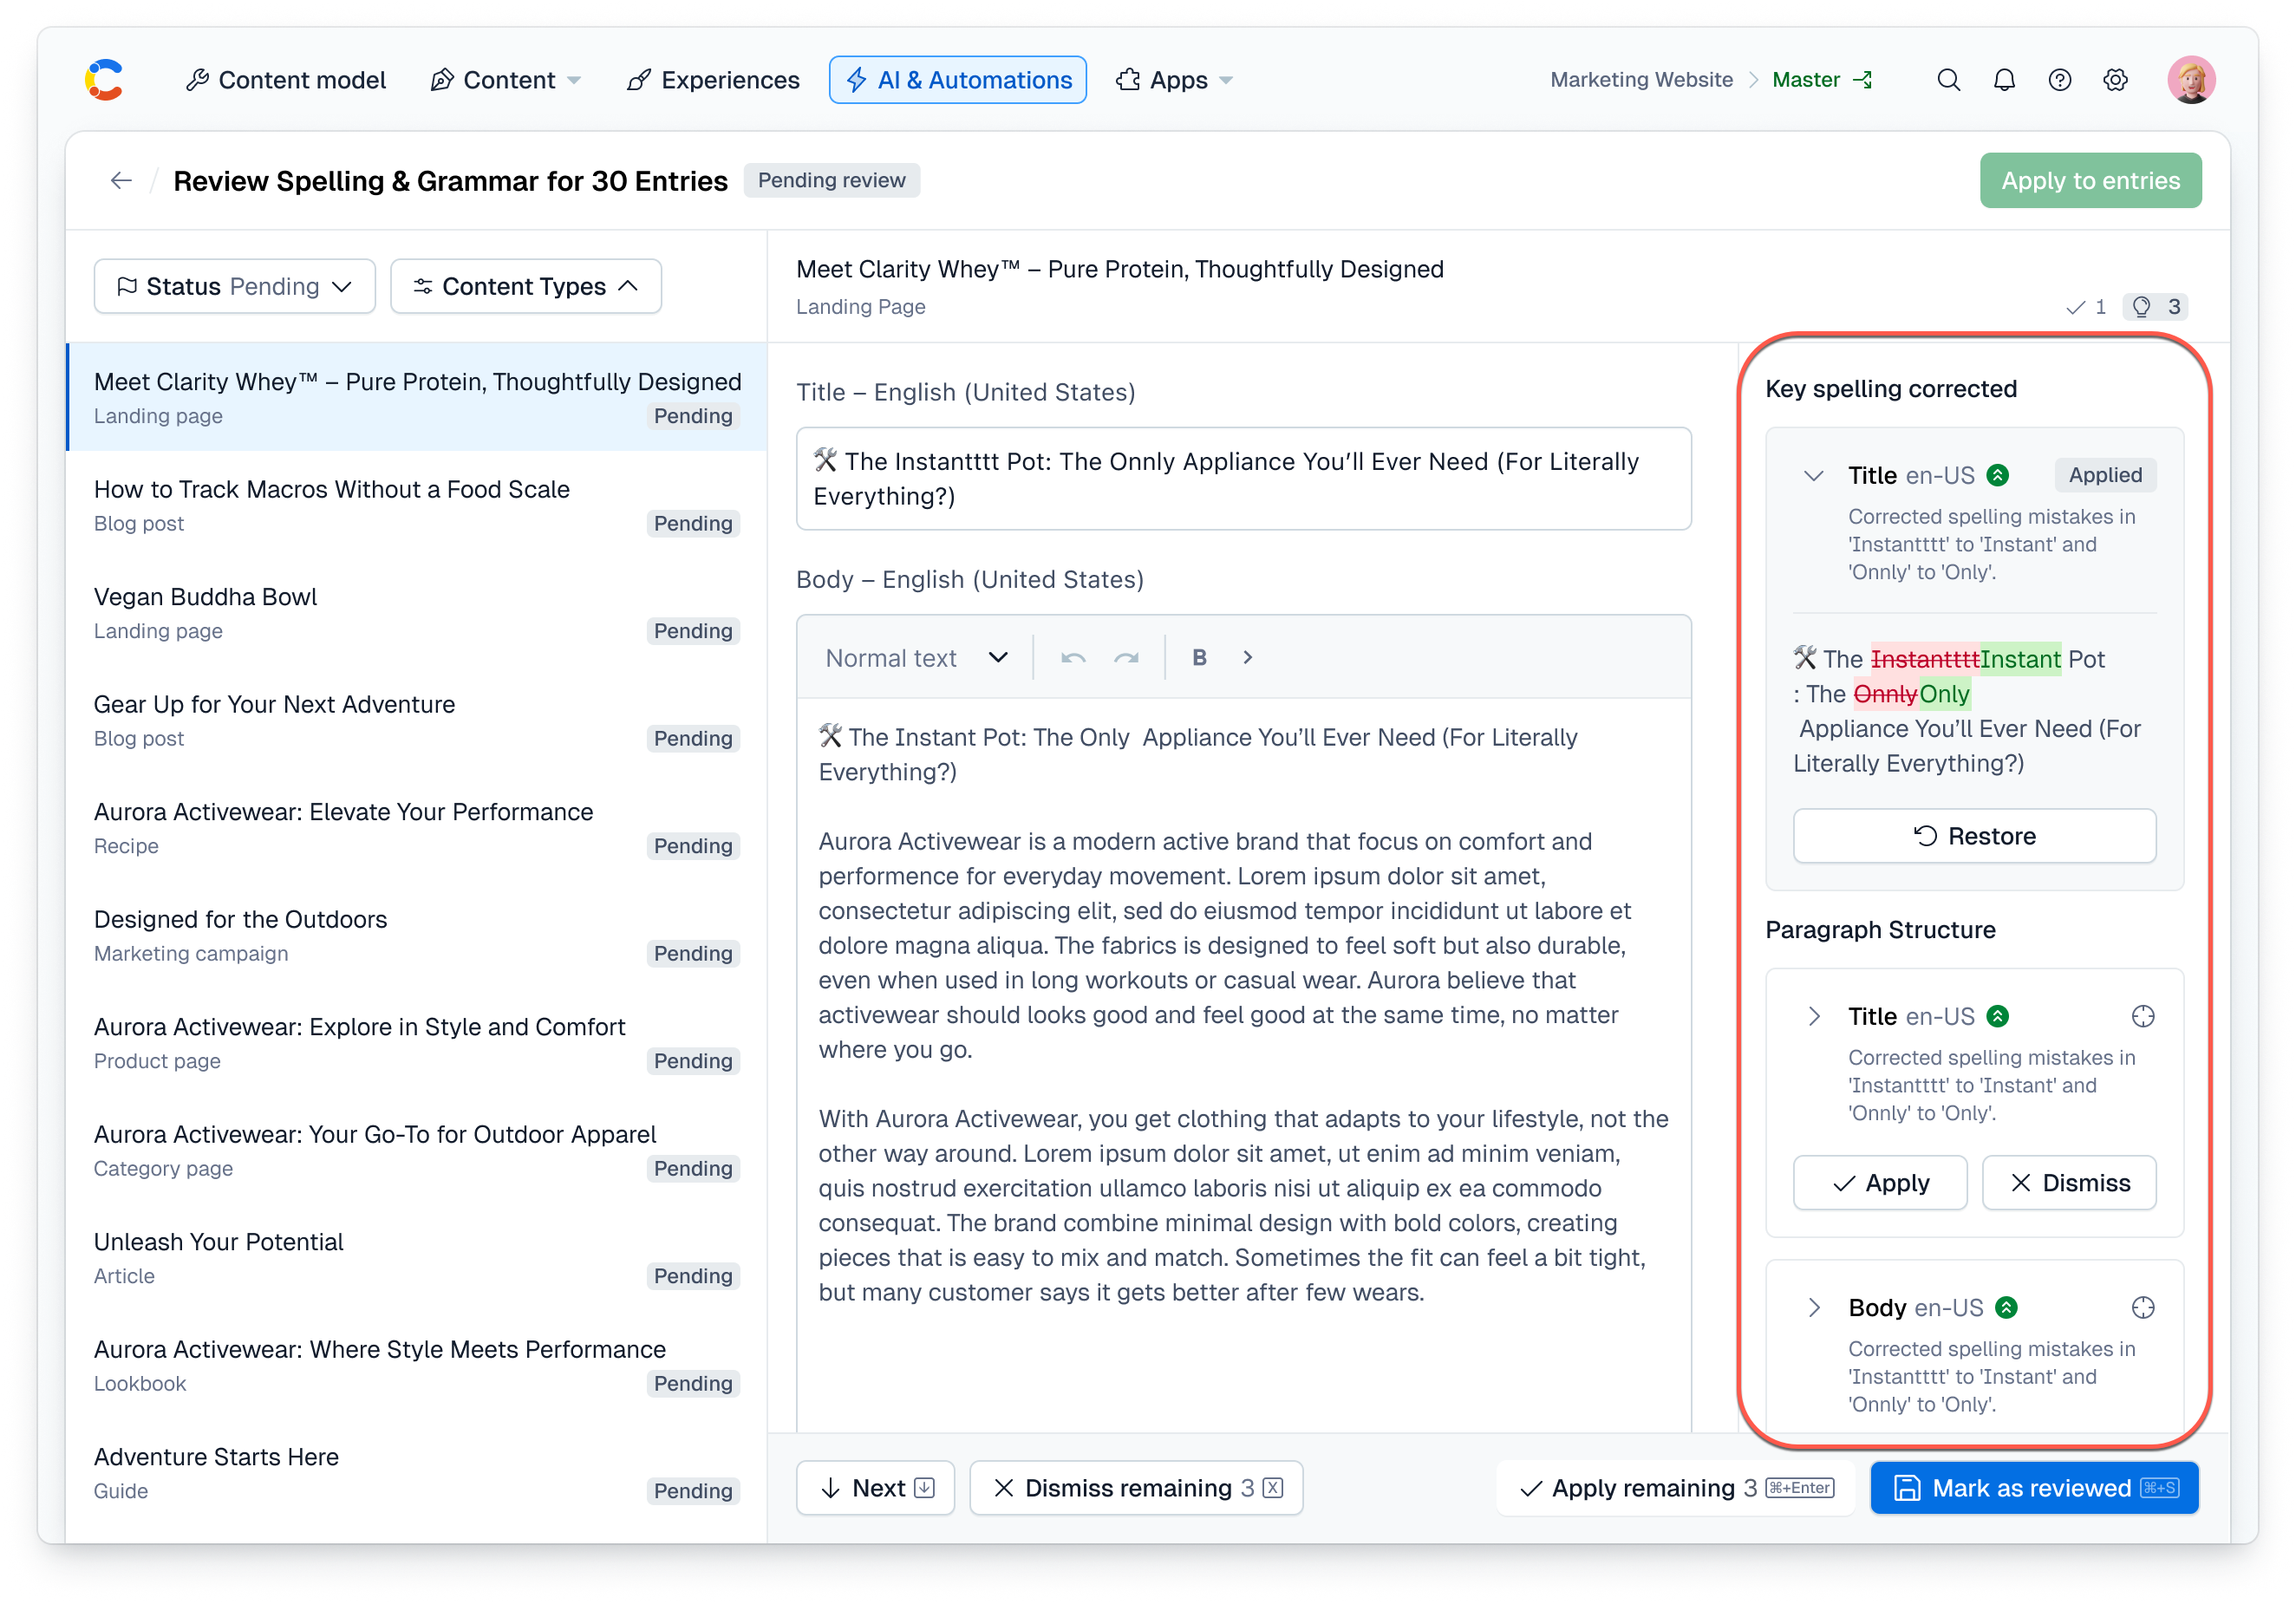
Task: Click the user avatar picture
Action: click(x=2190, y=80)
